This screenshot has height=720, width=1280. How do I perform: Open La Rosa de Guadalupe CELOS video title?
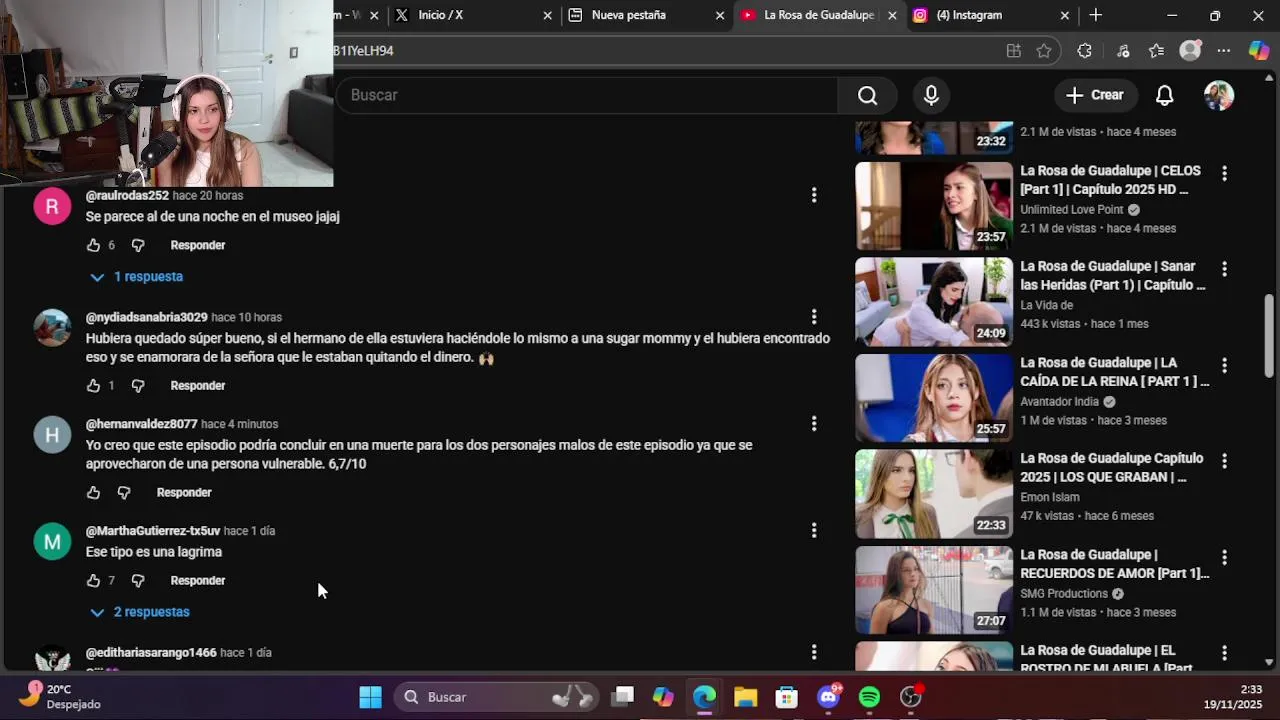(1111, 180)
